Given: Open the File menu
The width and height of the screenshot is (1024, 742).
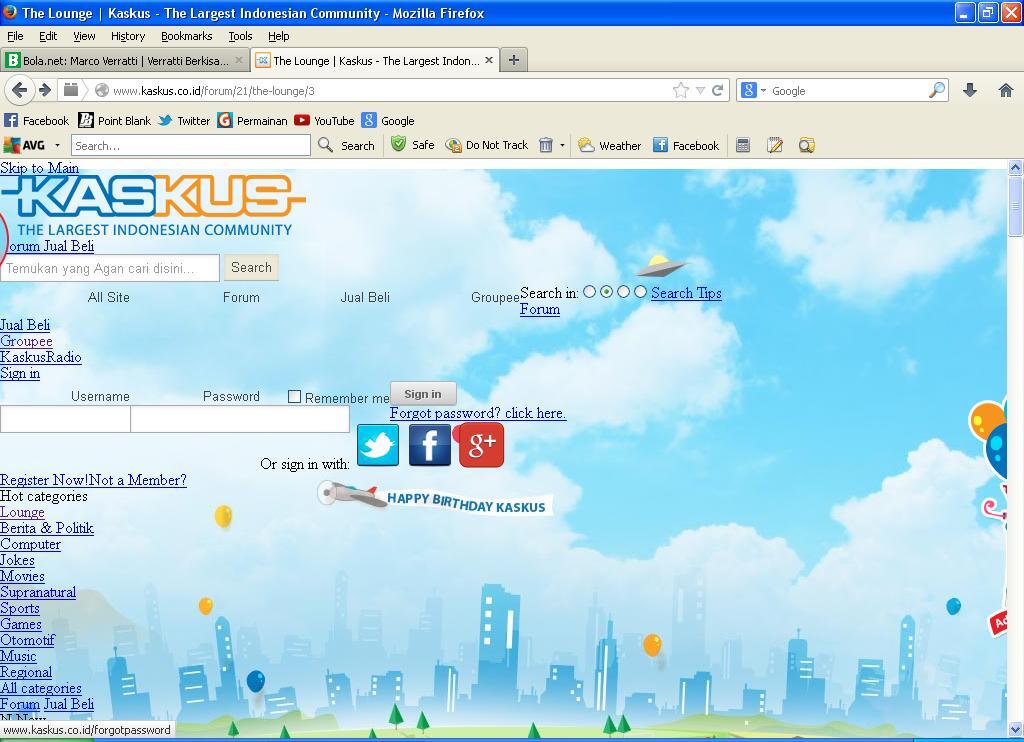Looking at the screenshot, I should tap(15, 36).
